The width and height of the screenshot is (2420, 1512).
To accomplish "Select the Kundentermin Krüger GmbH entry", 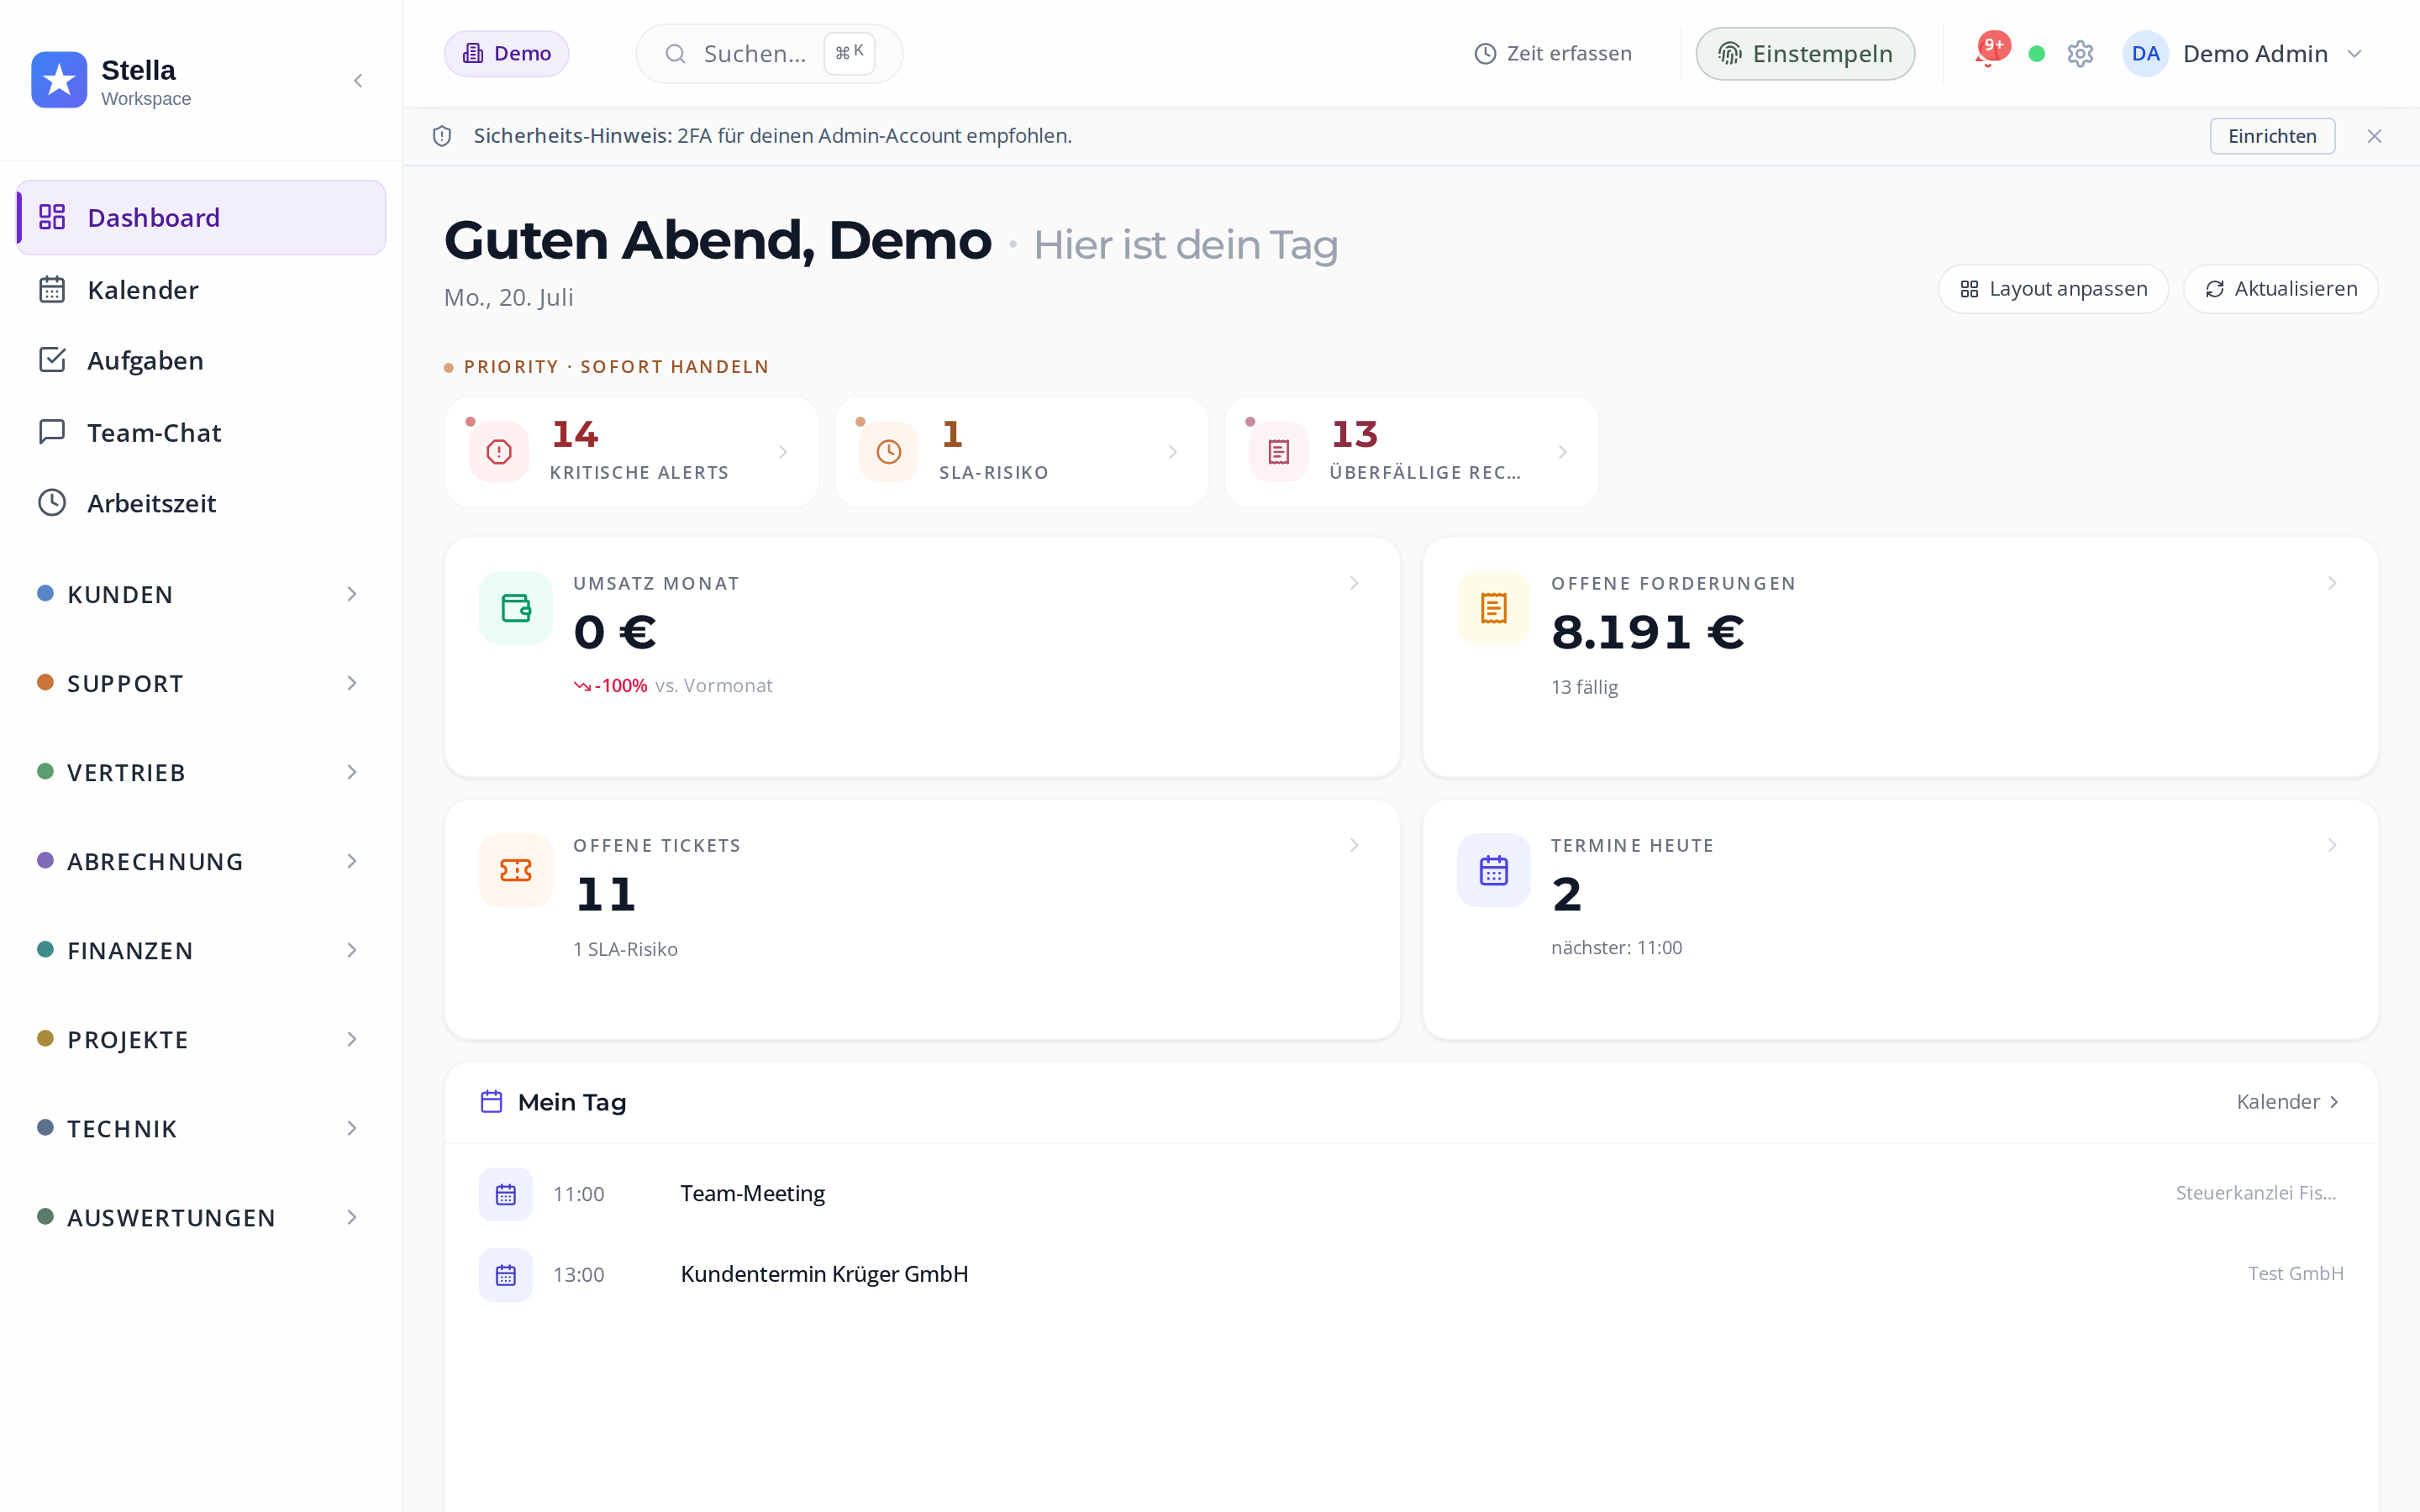I will point(824,1274).
